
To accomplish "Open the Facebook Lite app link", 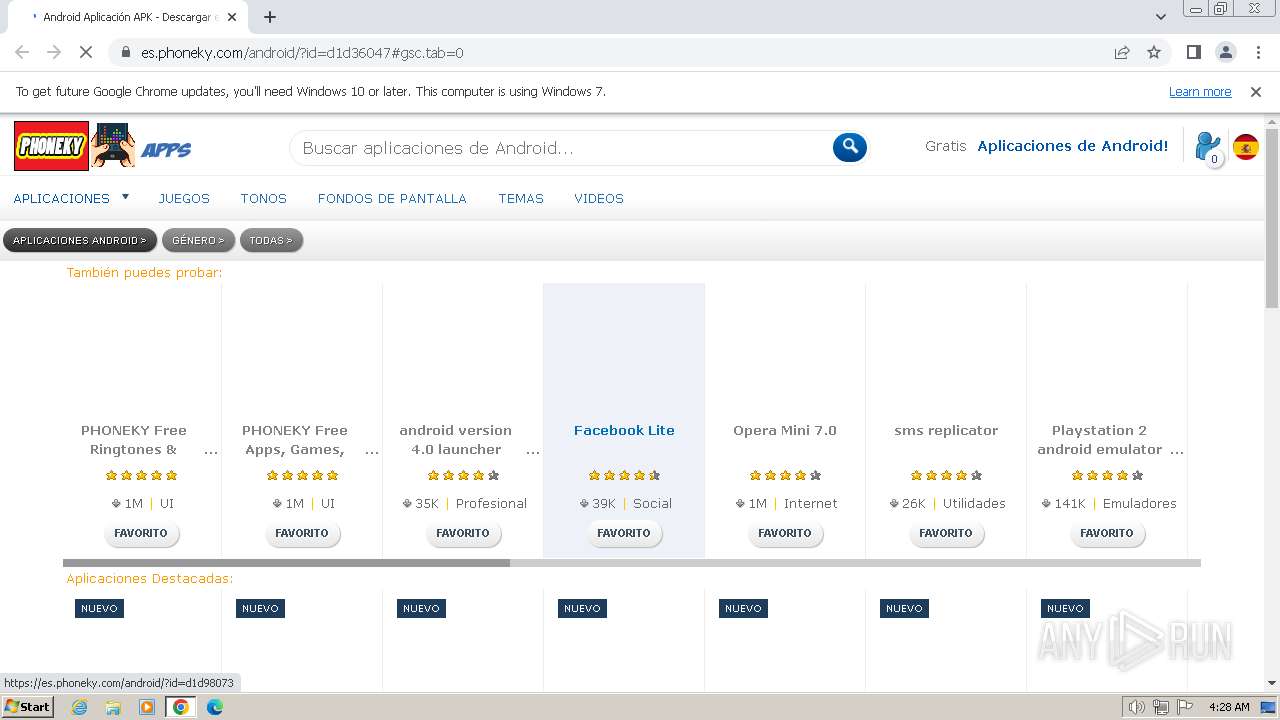I will point(624,430).
